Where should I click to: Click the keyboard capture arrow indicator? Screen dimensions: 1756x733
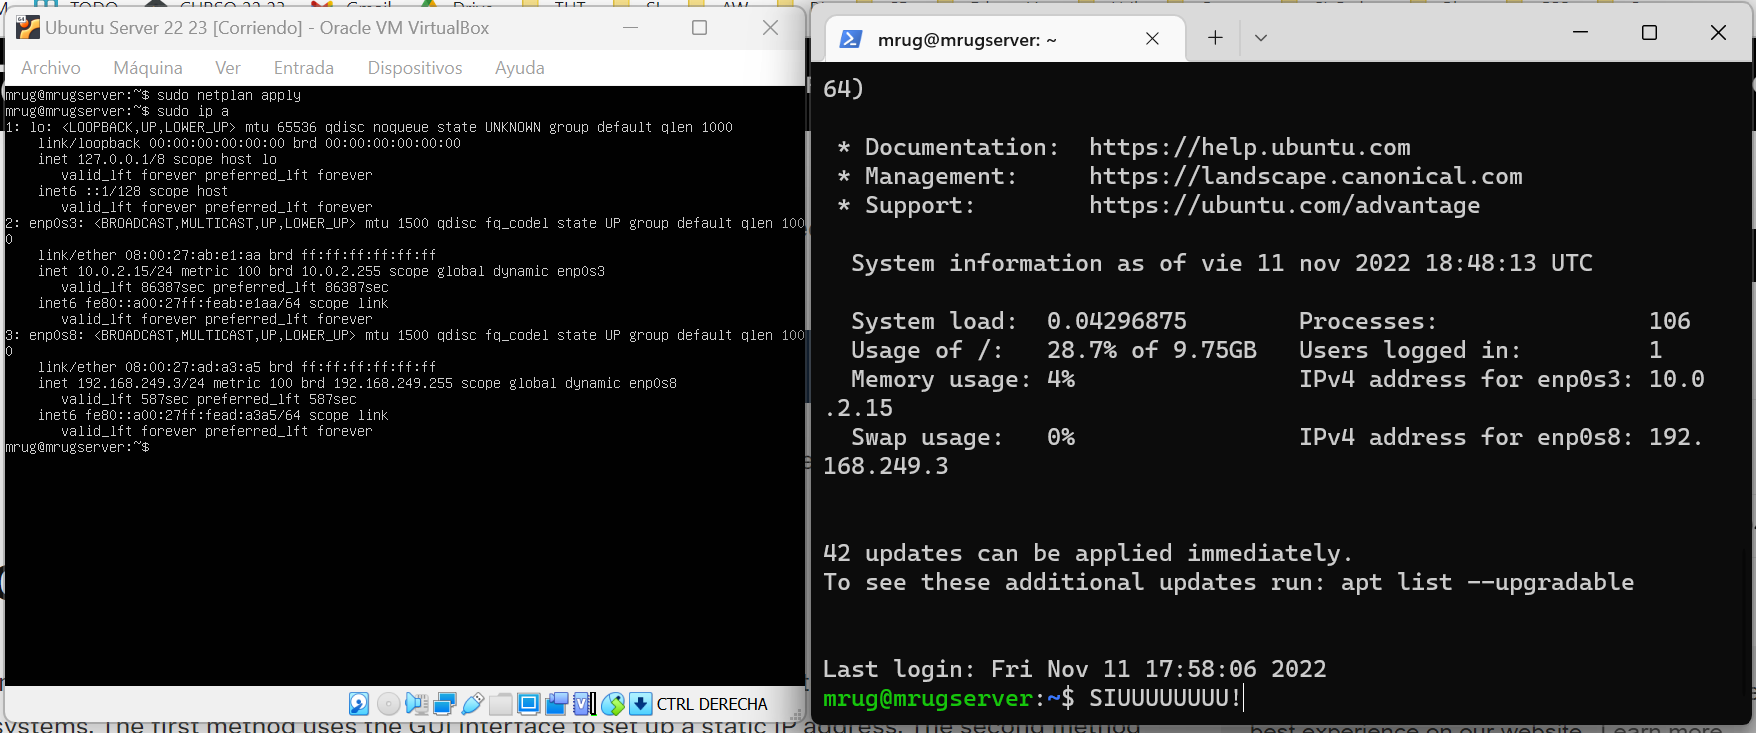(x=641, y=704)
